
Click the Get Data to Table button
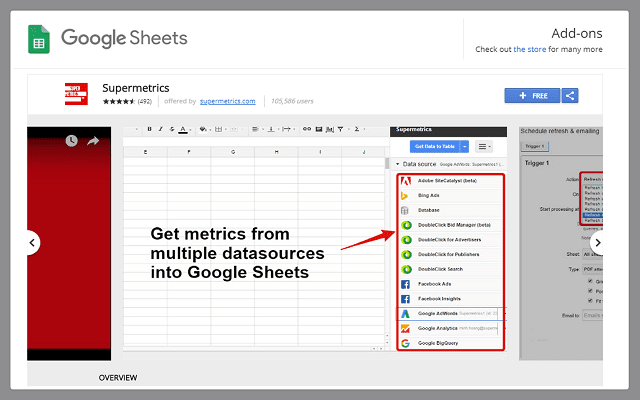(x=435, y=146)
